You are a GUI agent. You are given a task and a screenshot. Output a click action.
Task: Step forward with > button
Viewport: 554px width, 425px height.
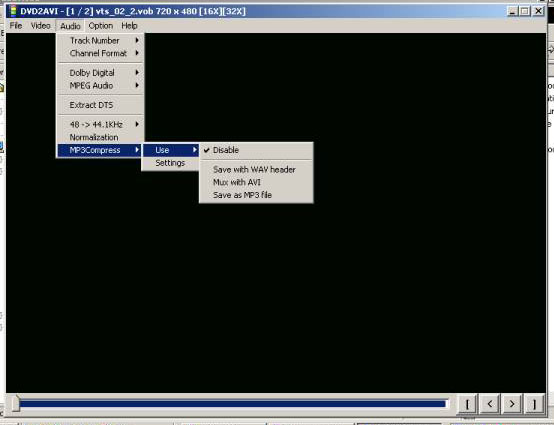pyautogui.click(x=512, y=403)
